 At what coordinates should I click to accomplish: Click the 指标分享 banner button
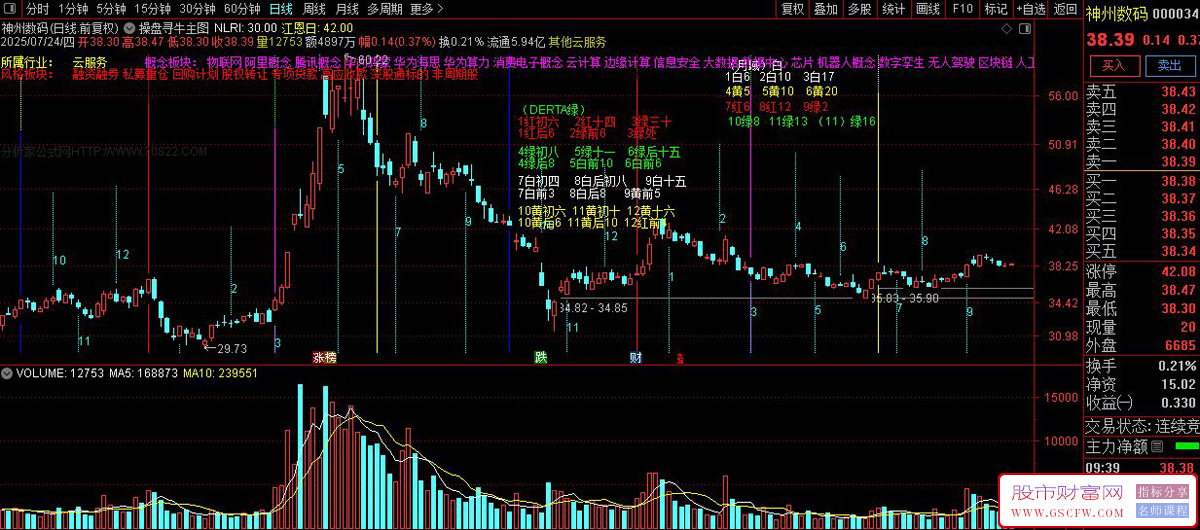point(1162,492)
